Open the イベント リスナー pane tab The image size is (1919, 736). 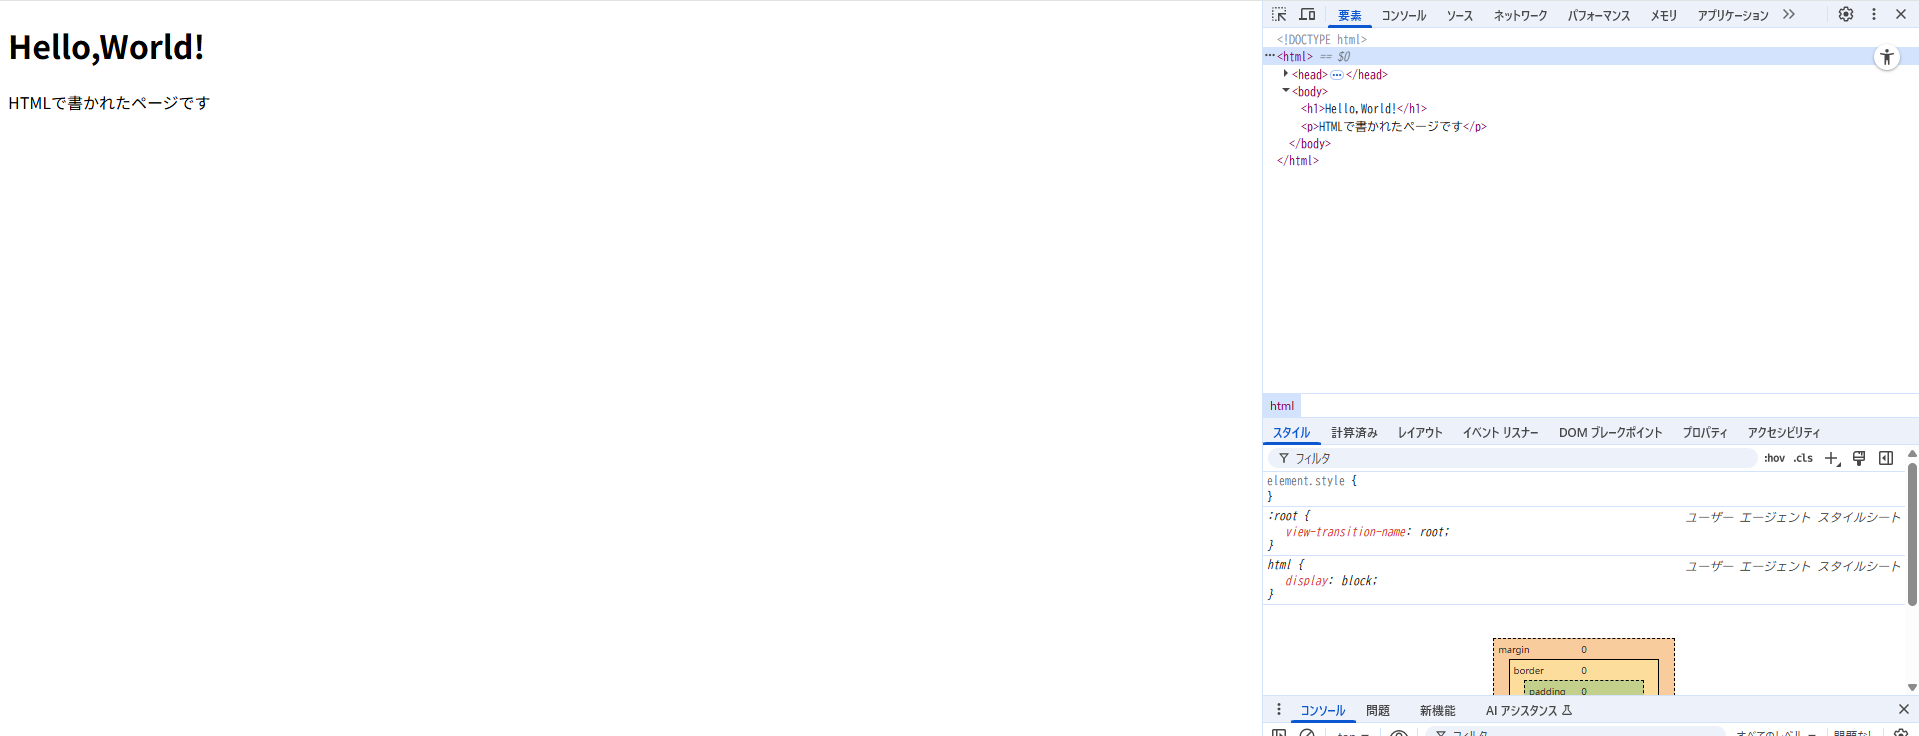tap(1500, 433)
